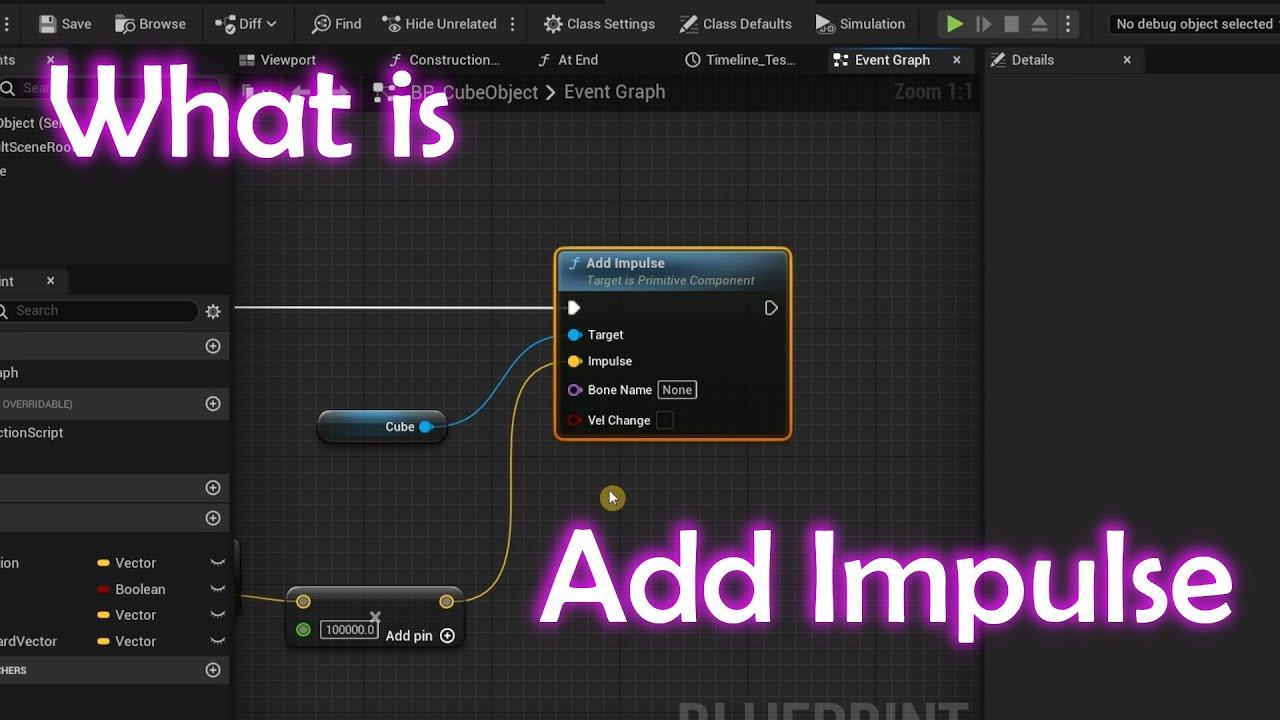This screenshot has height=720, width=1280.
Task: Open My Blueprint settings gear
Action: click(x=213, y=311)
